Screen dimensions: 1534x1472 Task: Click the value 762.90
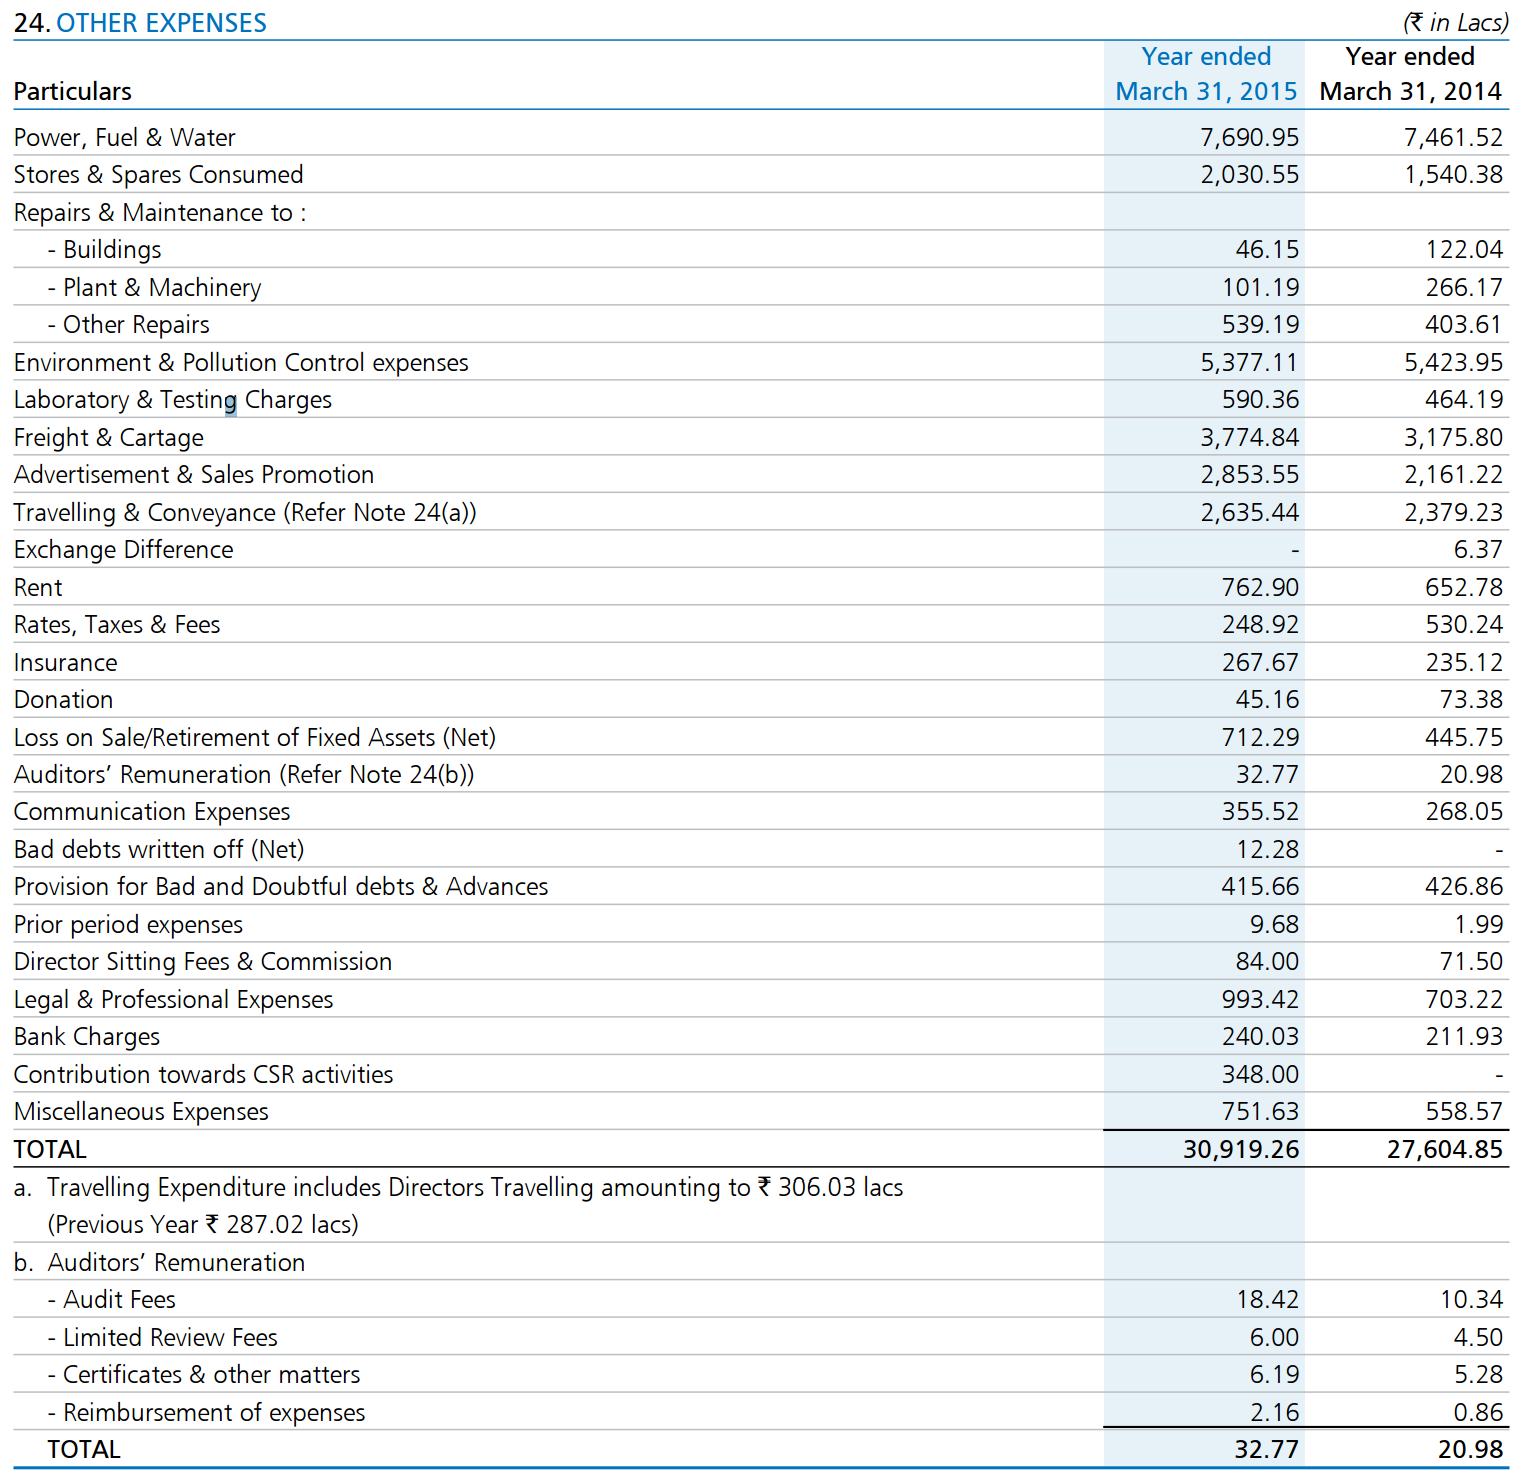click(x=1260, y=587)
